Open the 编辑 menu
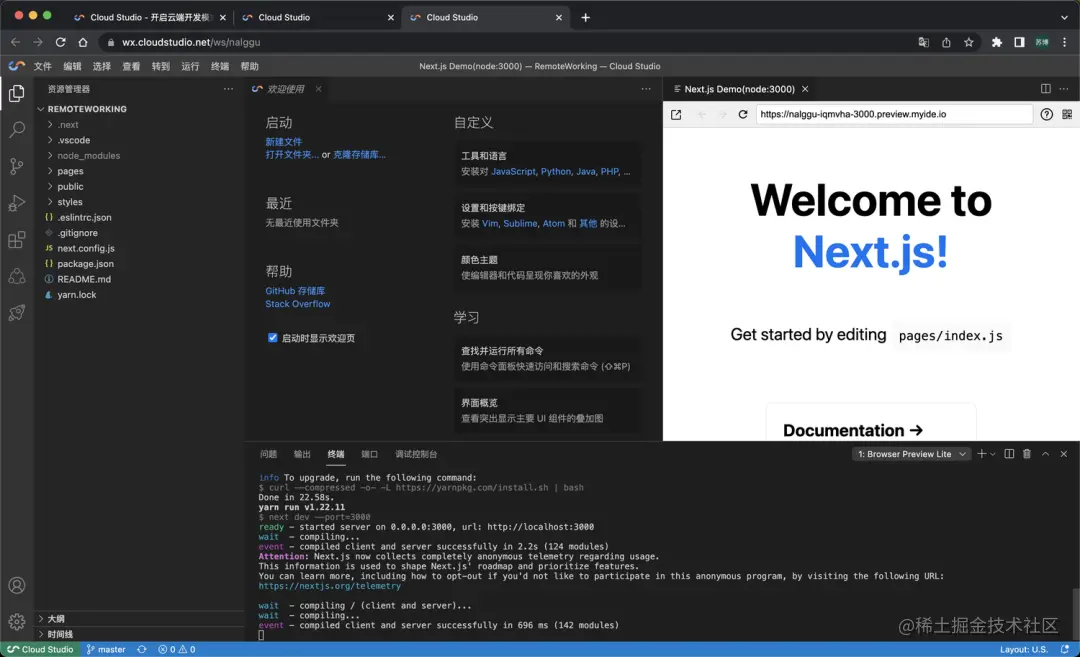The image size is (1080, 657). click(x=72, y=66)
